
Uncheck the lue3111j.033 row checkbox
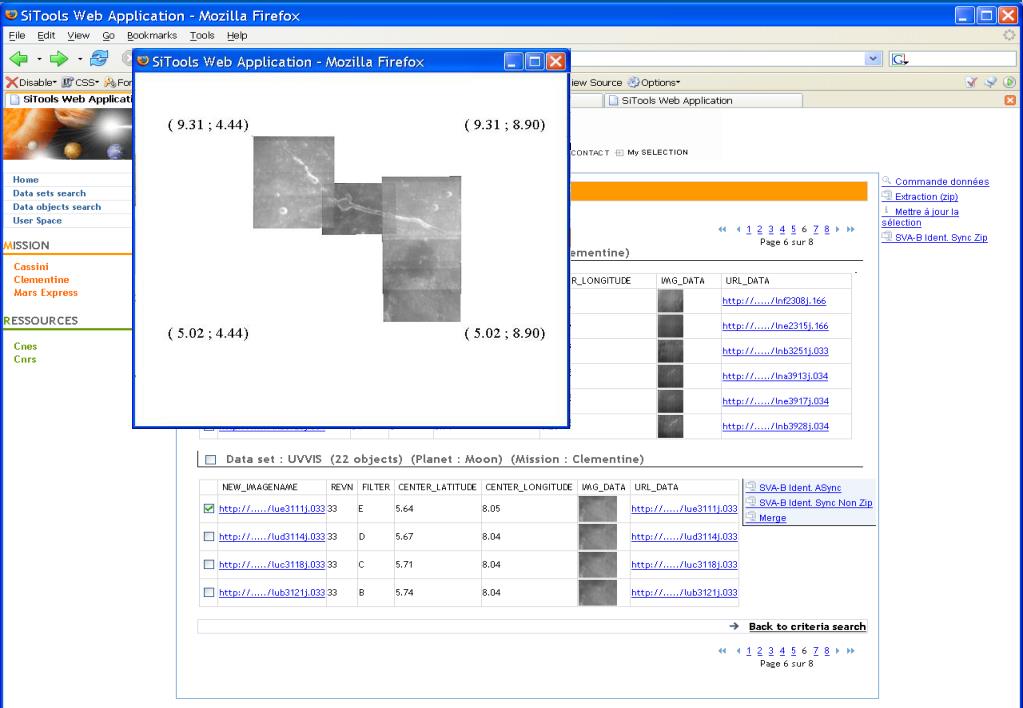click(x=209, y=508)
